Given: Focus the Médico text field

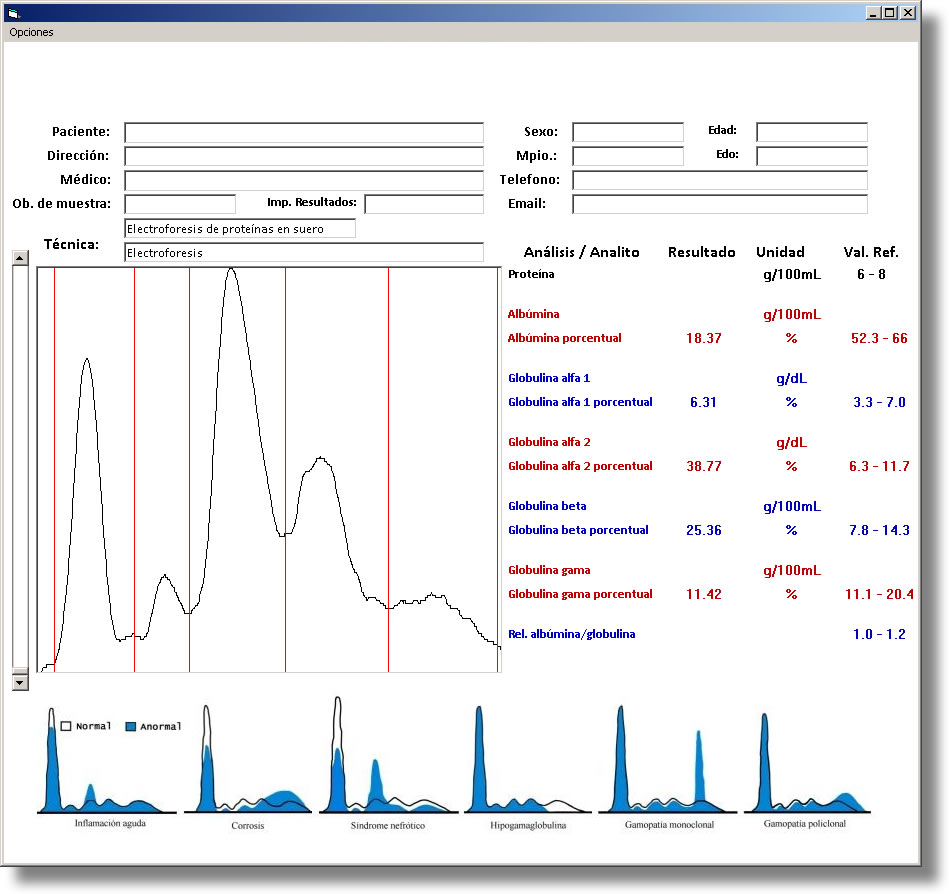Looking at the screenshot, I should coord(304,181).
